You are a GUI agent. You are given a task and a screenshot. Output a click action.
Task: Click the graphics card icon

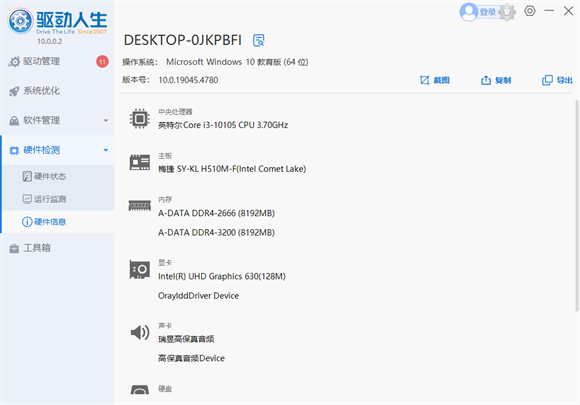point(140,270)
